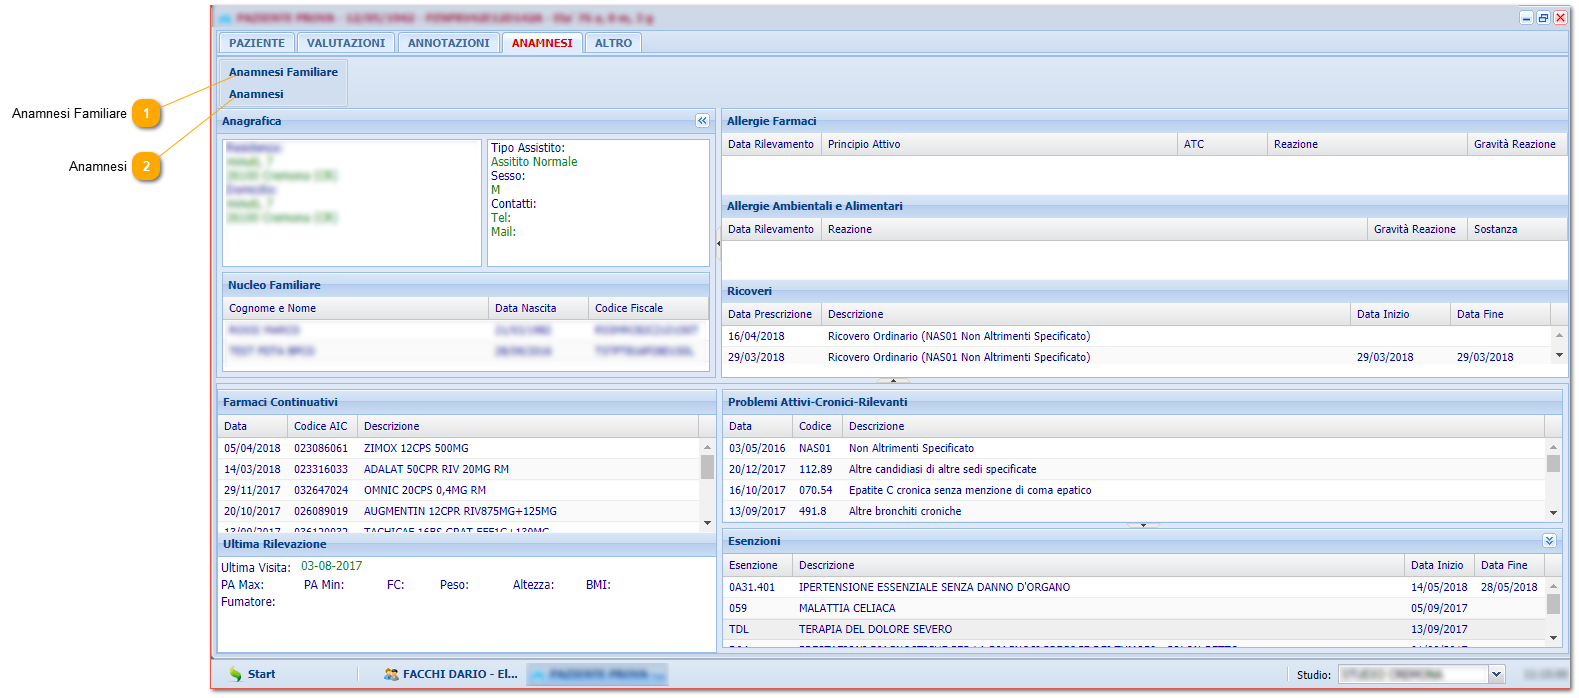This screenshot has height=698, width=1579.
Task: Click the collapse handle below Ricoveri panel
Action: tap(893, 381)
